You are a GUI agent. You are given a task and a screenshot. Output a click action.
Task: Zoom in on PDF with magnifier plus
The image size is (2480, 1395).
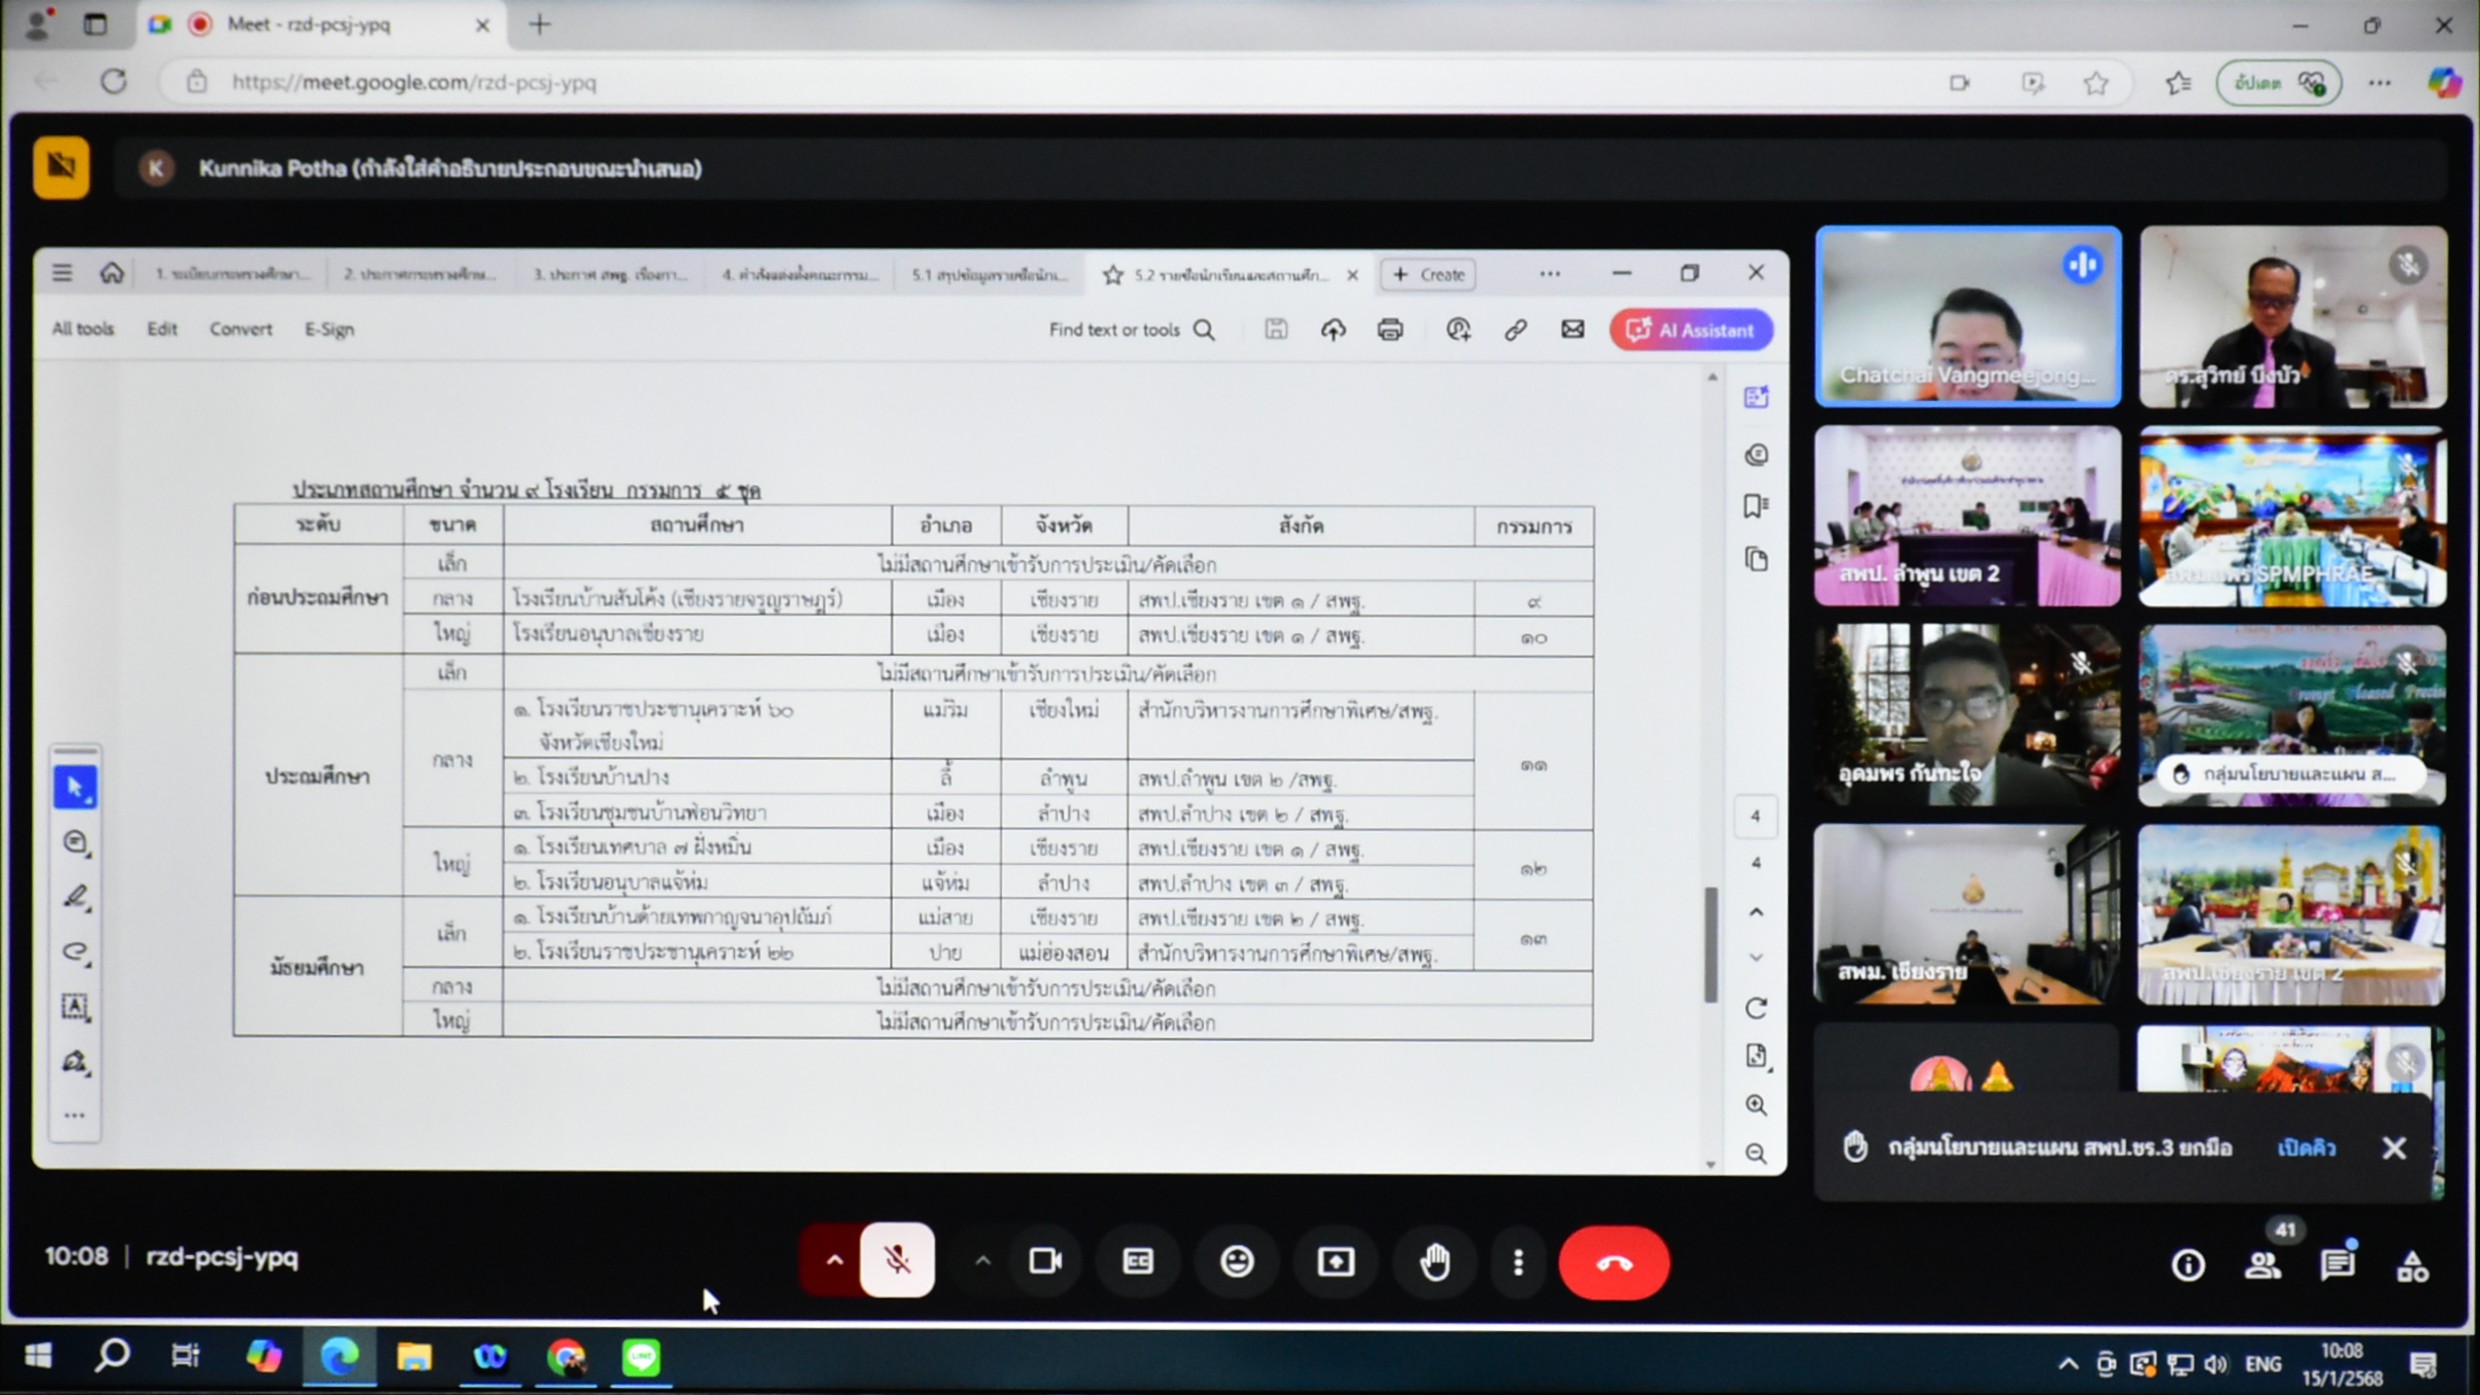tap(1756, 1105)
